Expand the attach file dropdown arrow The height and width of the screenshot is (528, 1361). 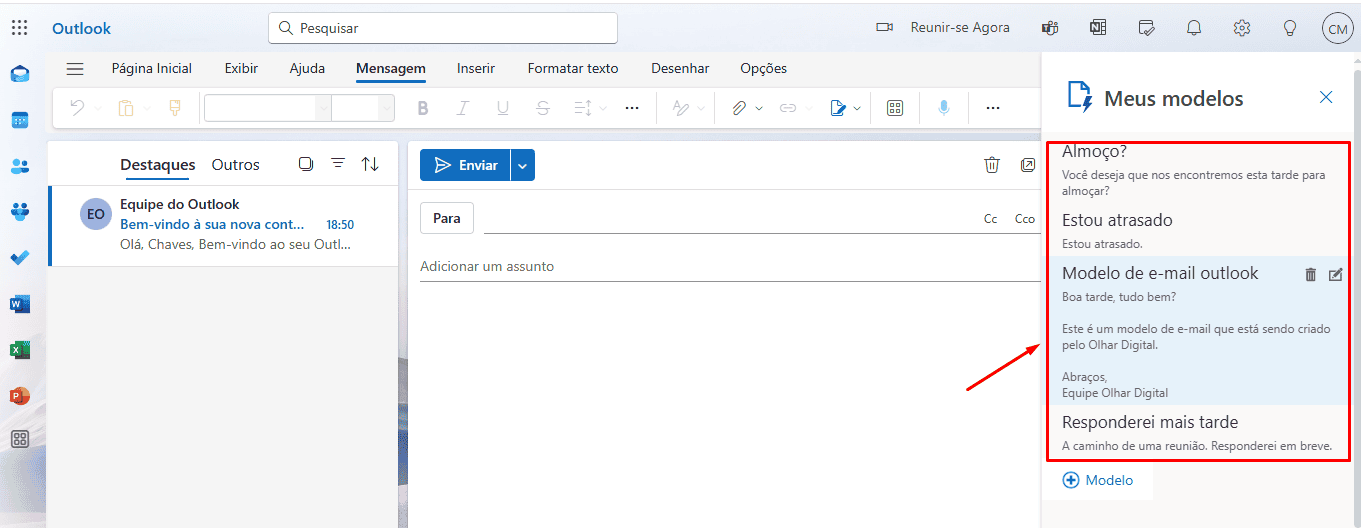759,108
